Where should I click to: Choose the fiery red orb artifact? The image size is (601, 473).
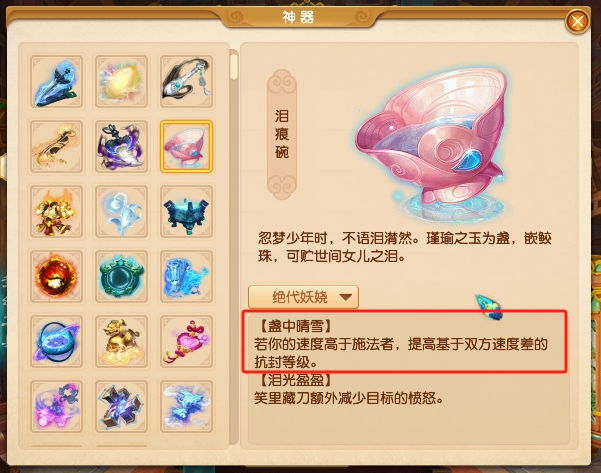[x=56, y=276]
